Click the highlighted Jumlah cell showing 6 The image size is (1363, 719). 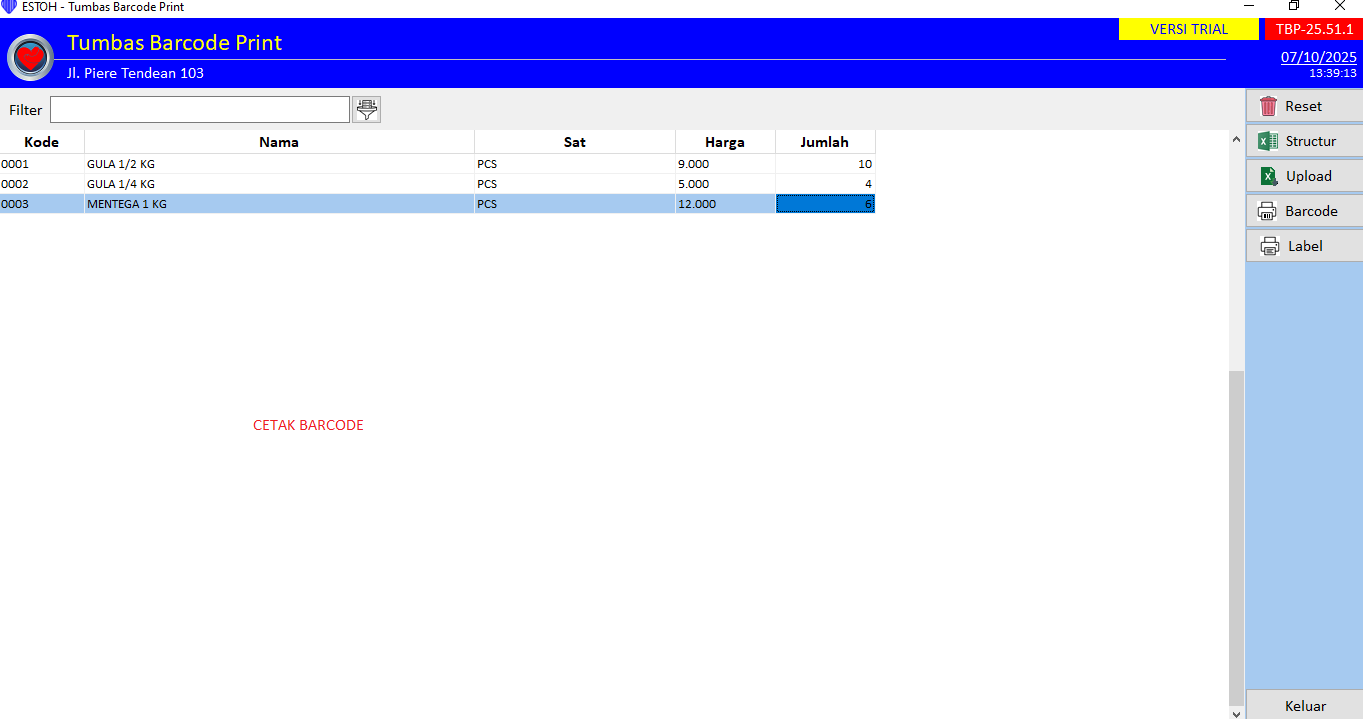coord(825,204)
